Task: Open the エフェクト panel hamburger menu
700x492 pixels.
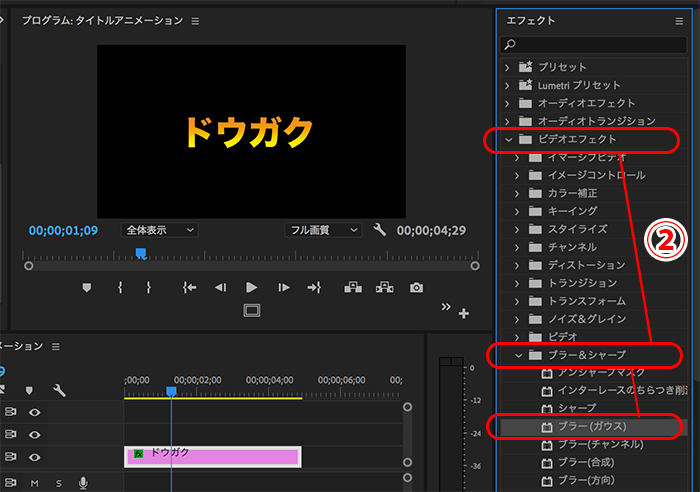Action: click(x=679, y=20)
